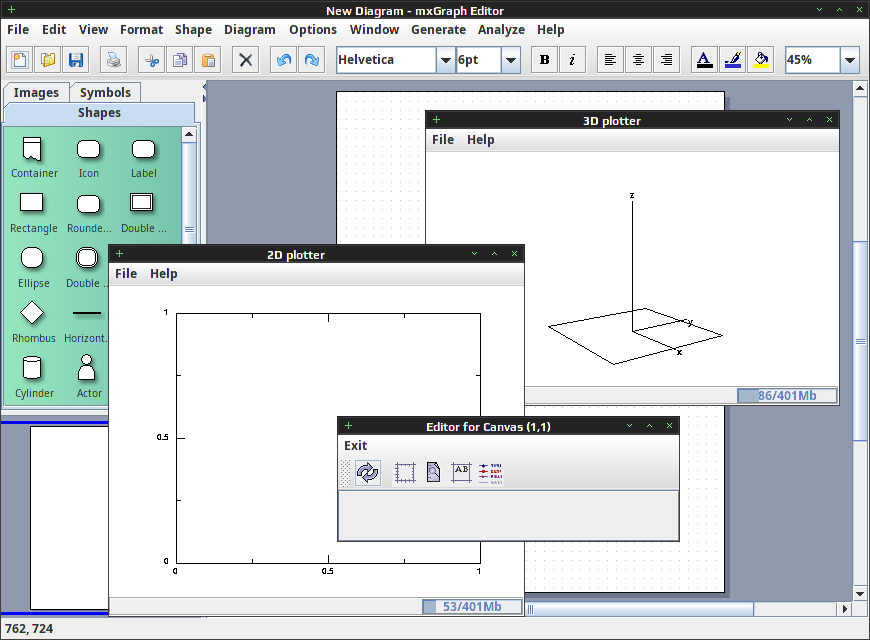
Task: Align text to the left
Action: 610,60
